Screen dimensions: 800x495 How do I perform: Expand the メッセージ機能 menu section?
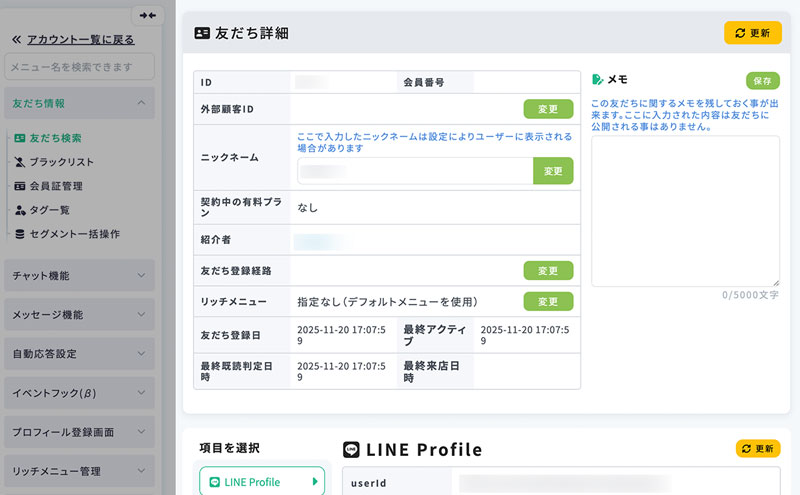click(79, 314)
